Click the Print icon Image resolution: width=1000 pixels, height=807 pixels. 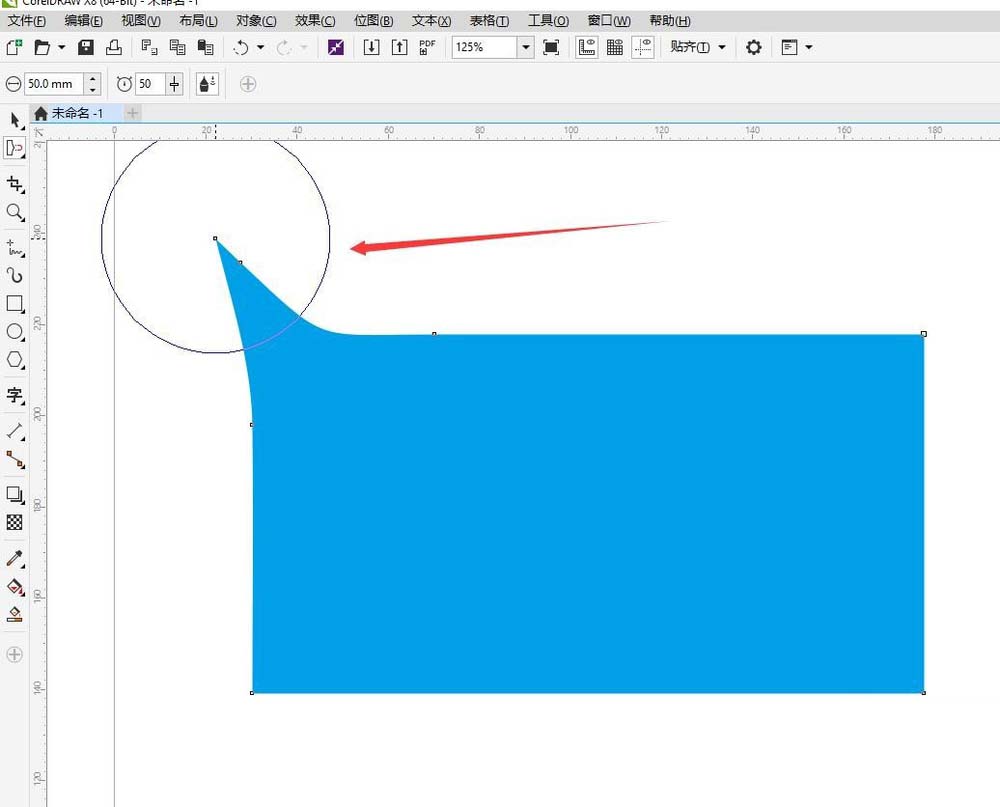pos(114,47)
